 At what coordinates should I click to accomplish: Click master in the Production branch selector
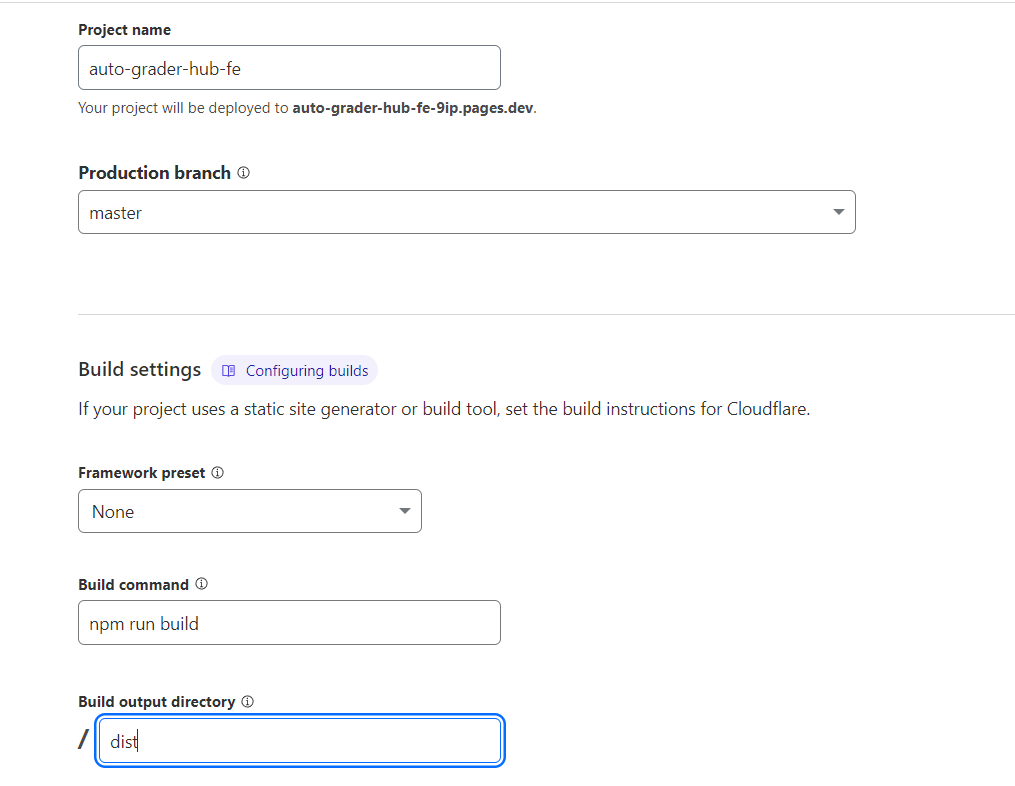pos(115,212)
